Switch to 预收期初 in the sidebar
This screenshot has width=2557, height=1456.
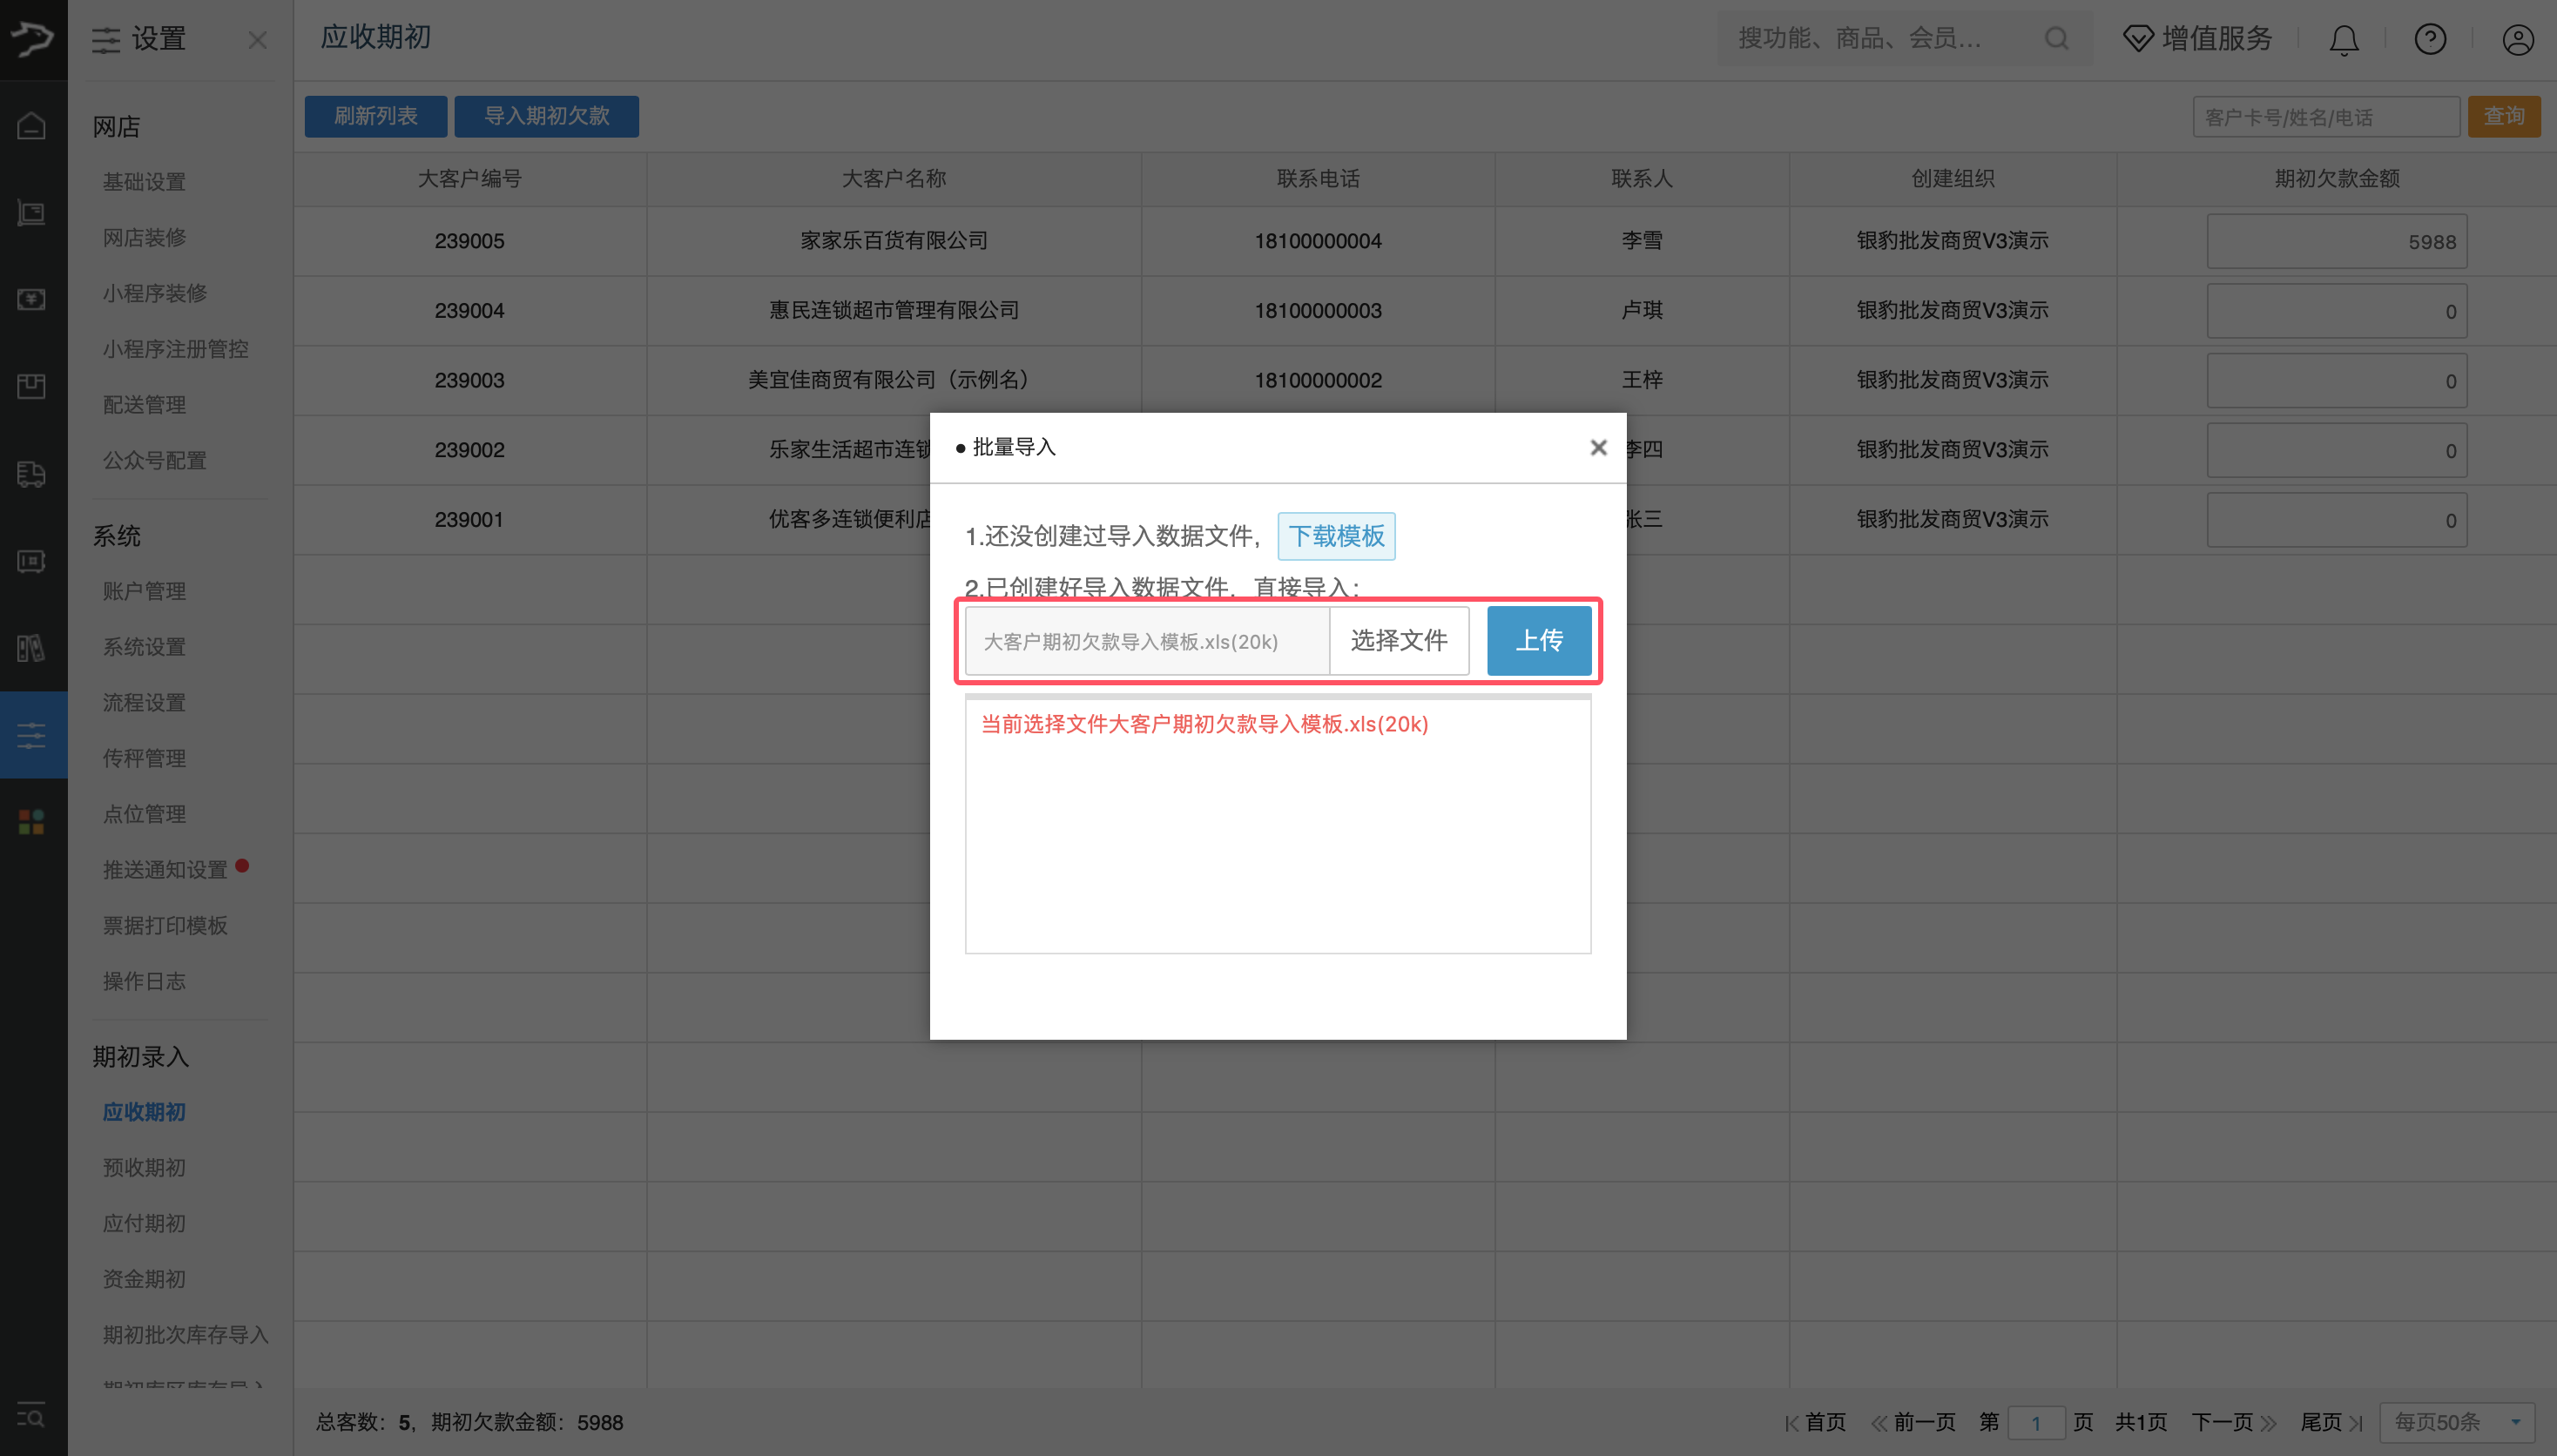tap(143, 1167)
